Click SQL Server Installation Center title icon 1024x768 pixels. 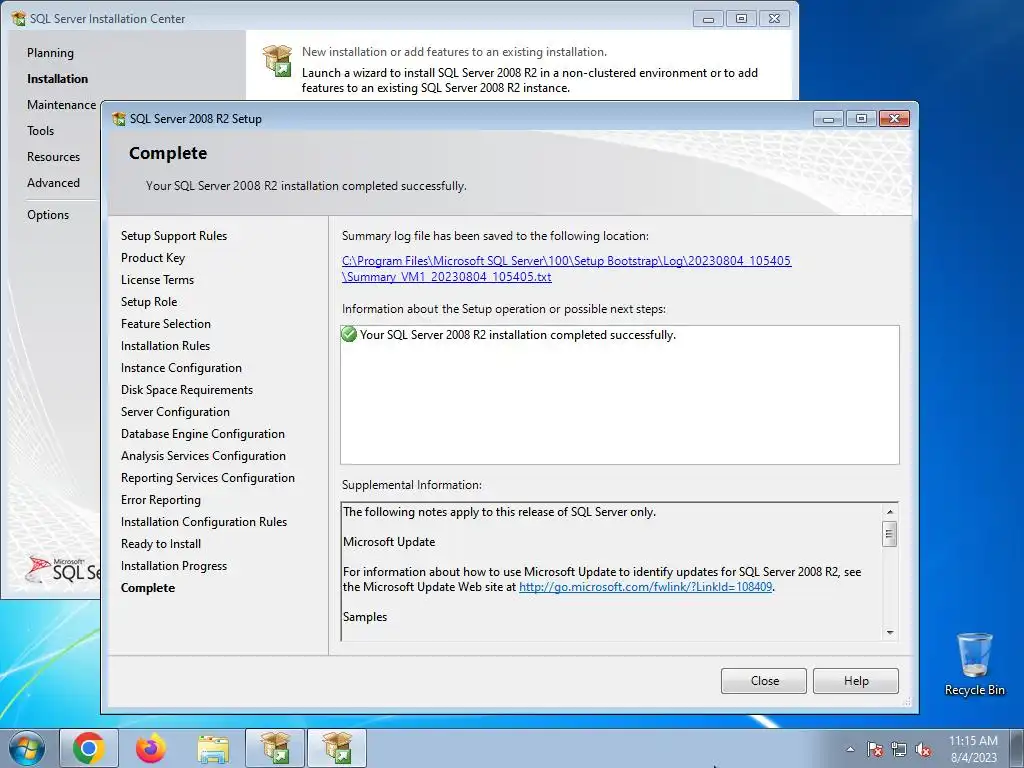coord(18,18)
